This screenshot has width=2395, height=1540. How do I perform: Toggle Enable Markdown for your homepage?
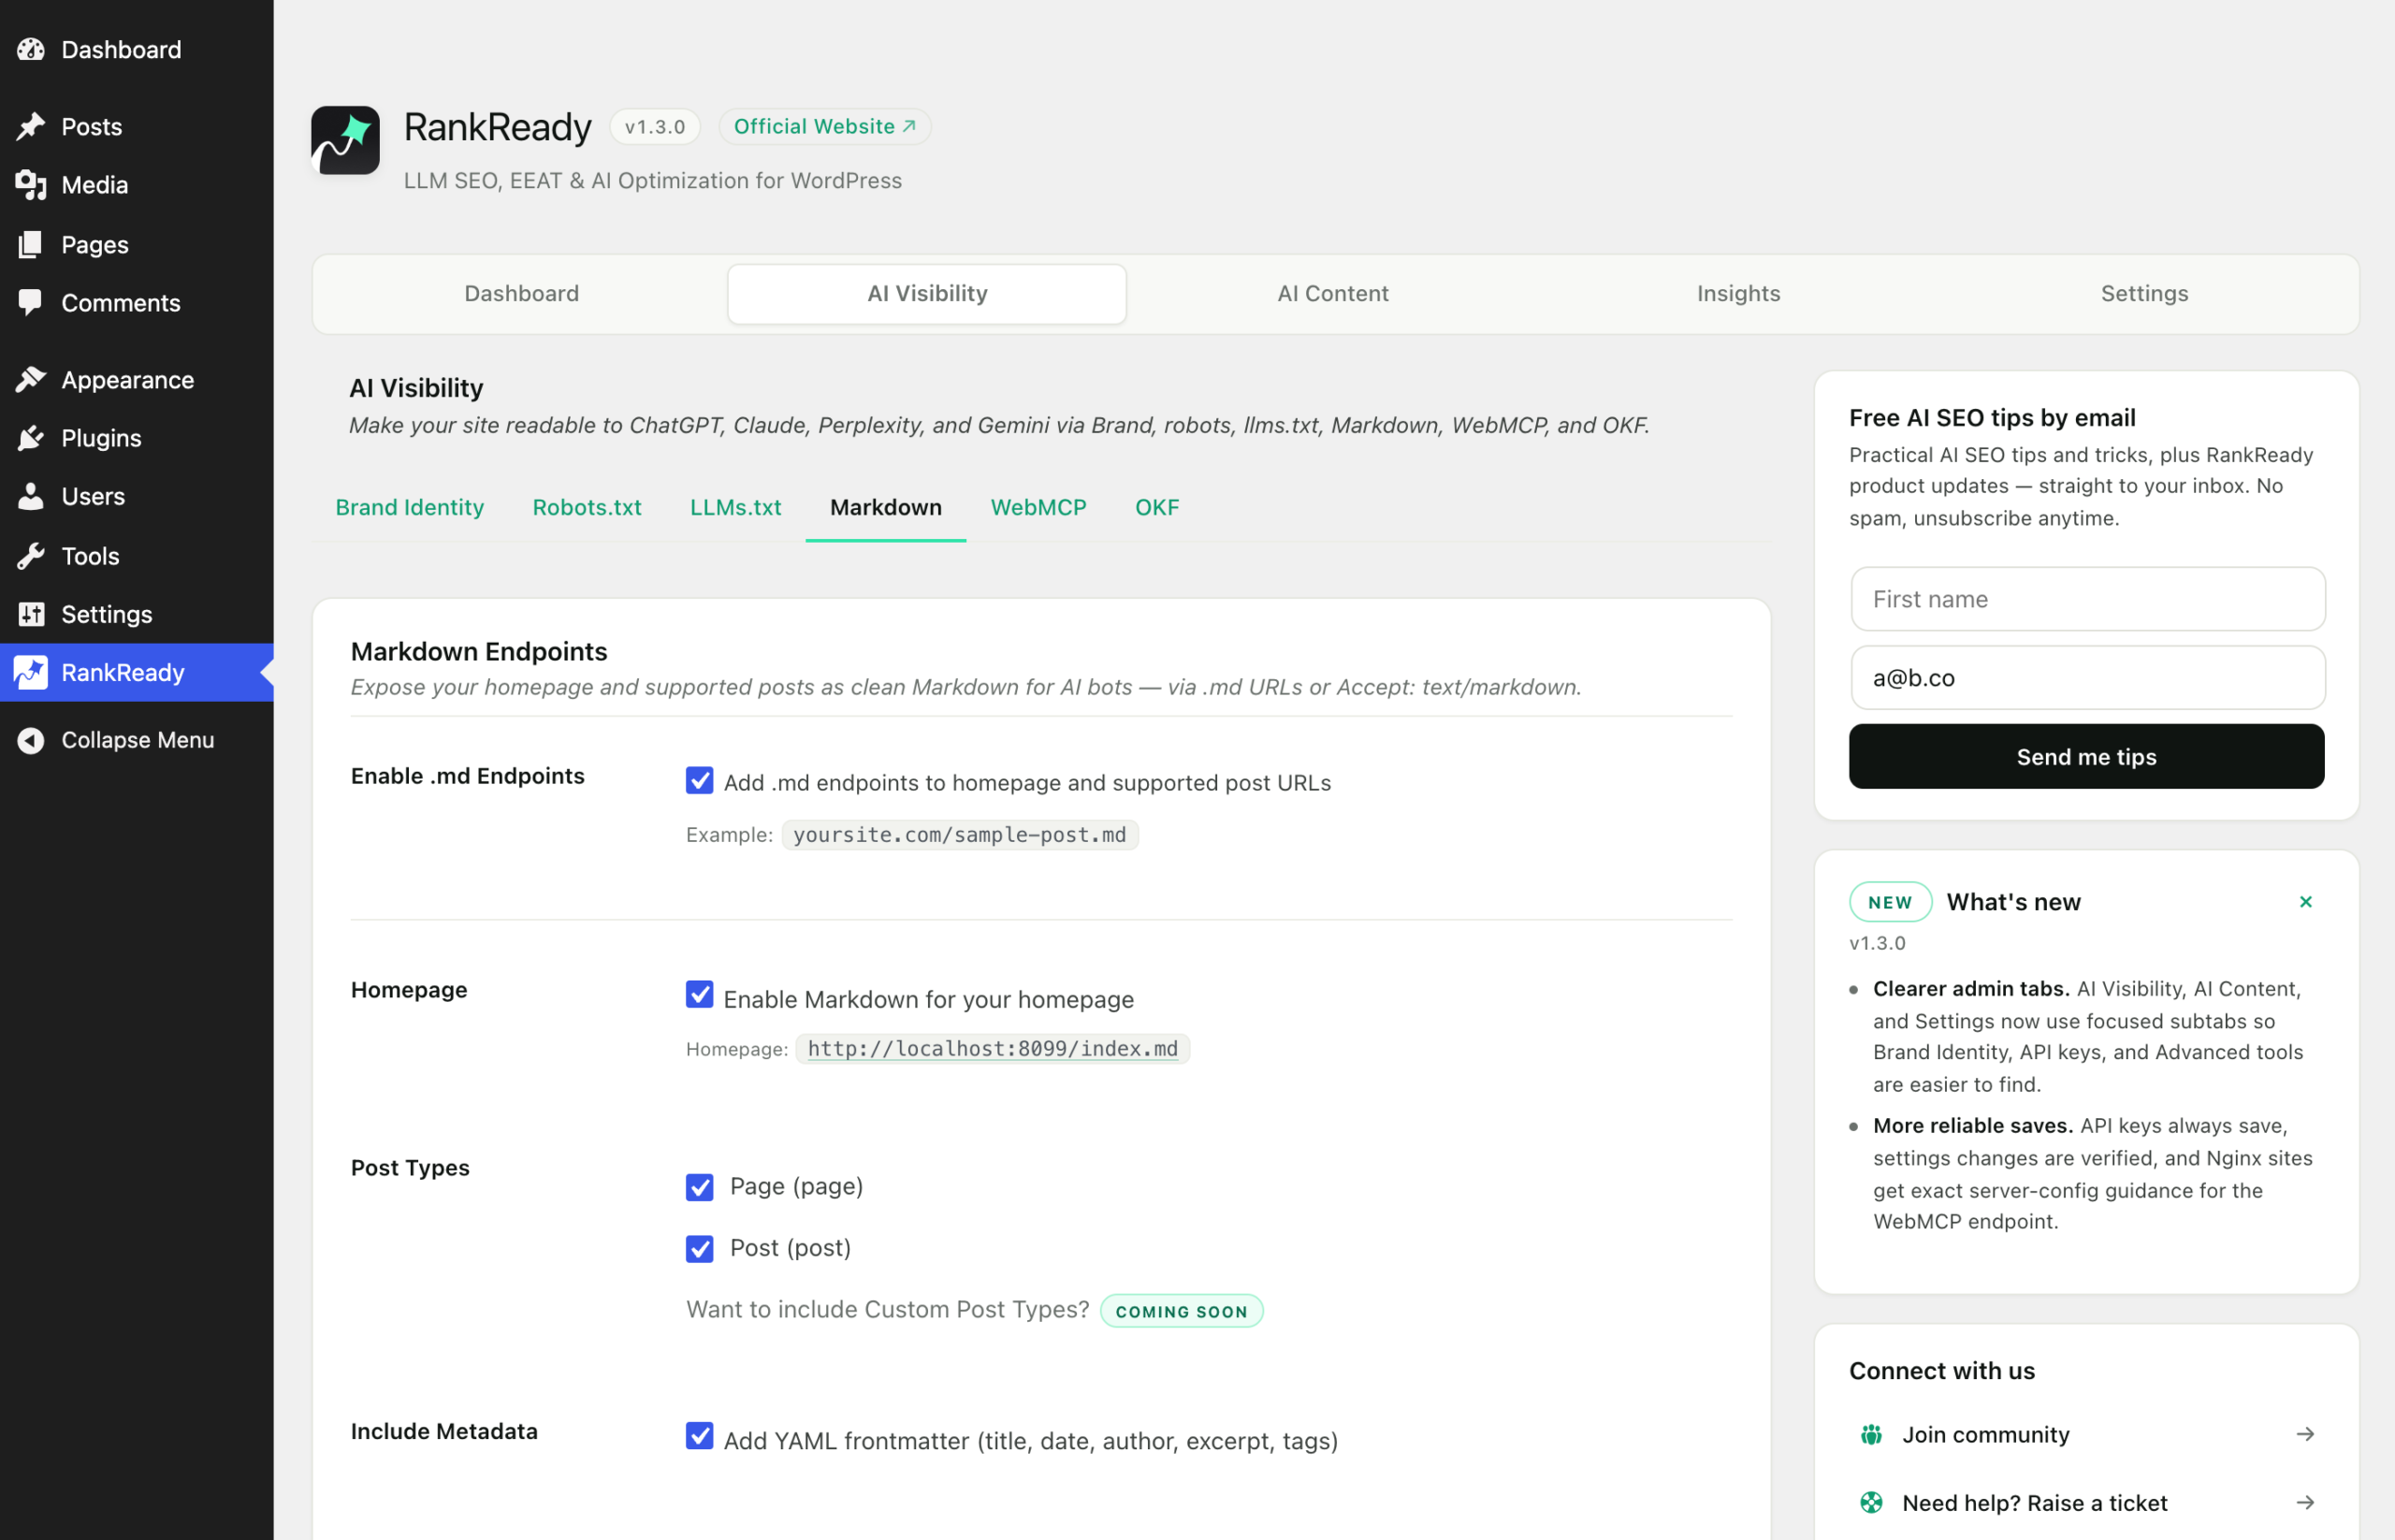tap(699, 995)
